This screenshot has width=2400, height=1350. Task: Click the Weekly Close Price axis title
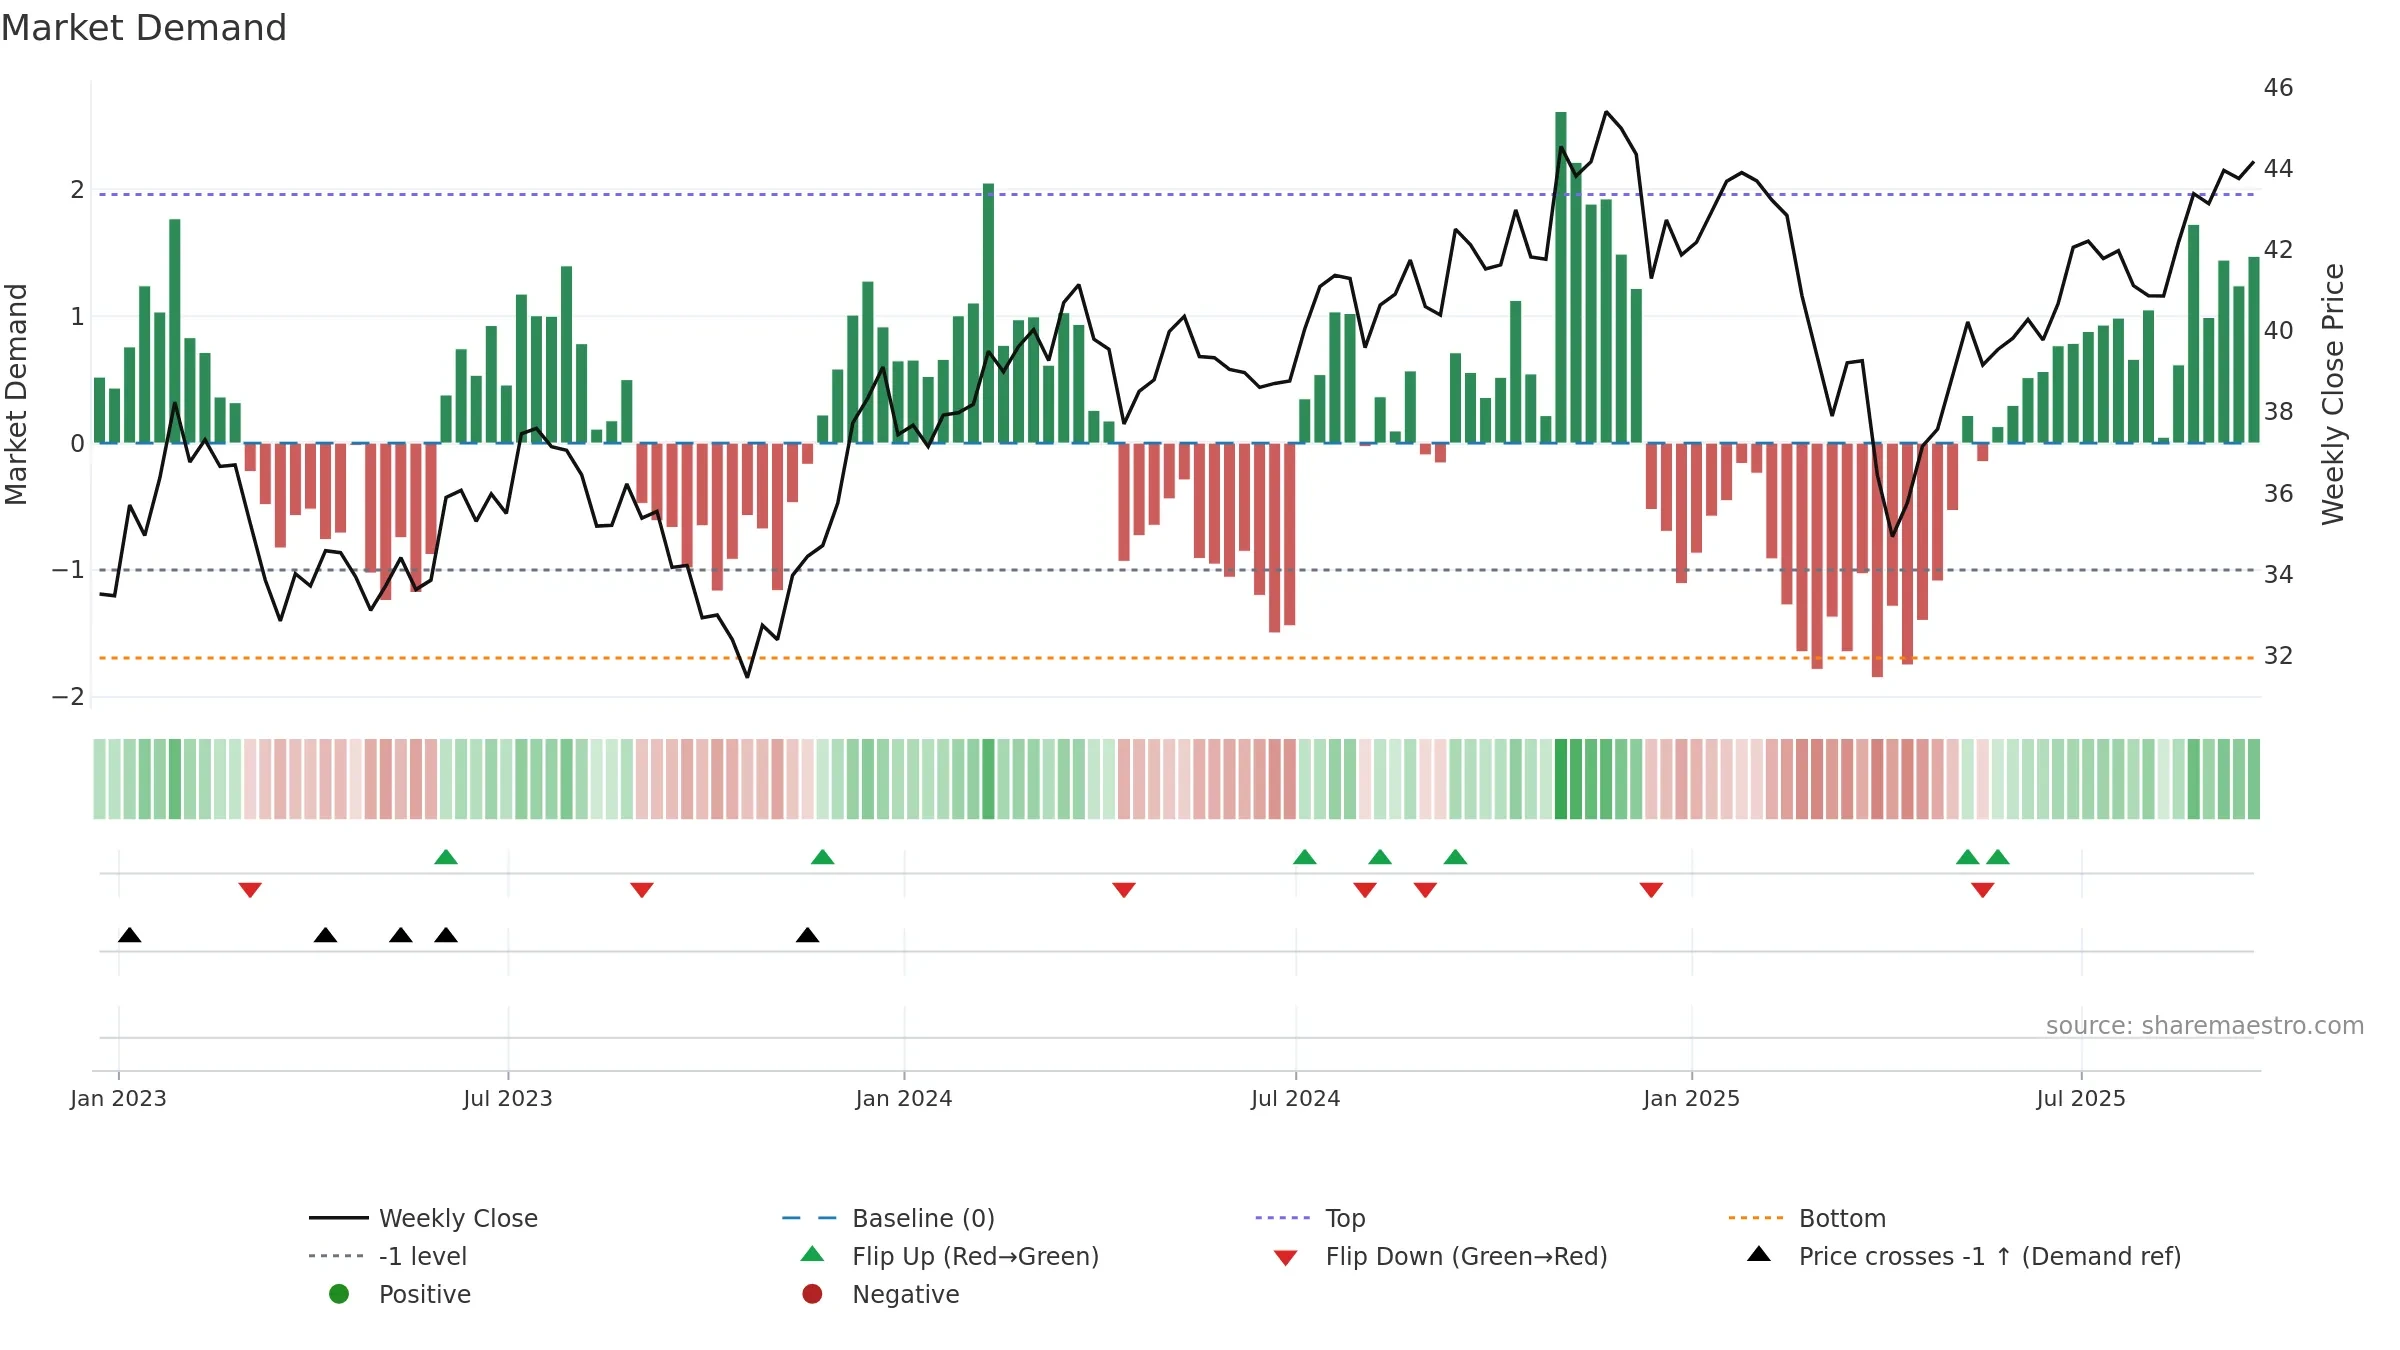[2333, 394]
